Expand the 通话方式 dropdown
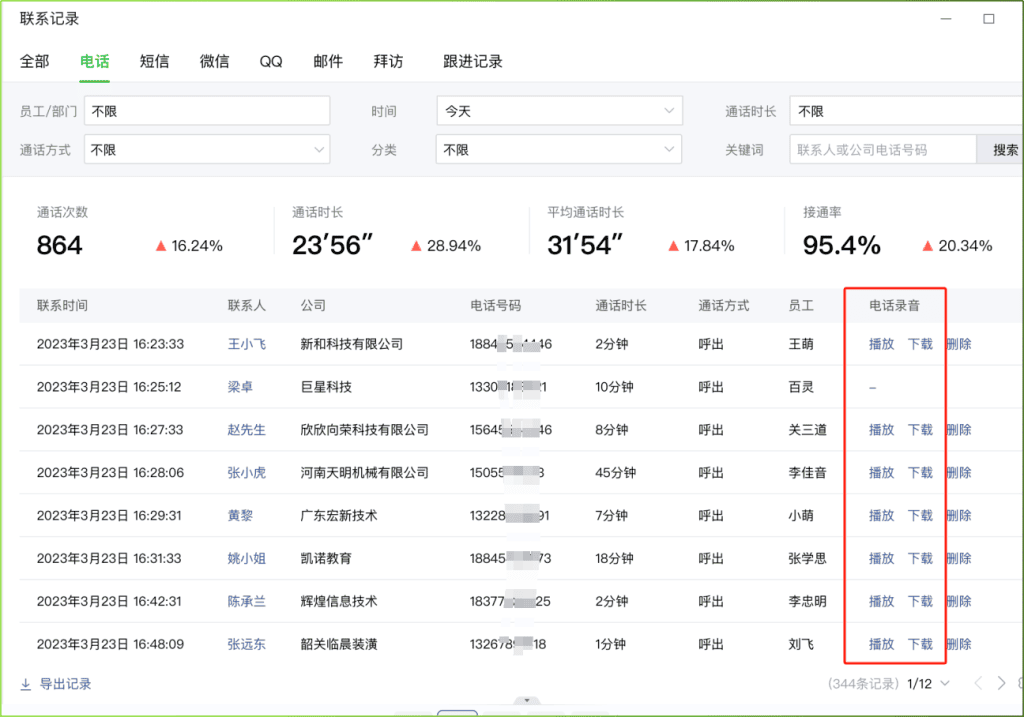 click(207, 150)
